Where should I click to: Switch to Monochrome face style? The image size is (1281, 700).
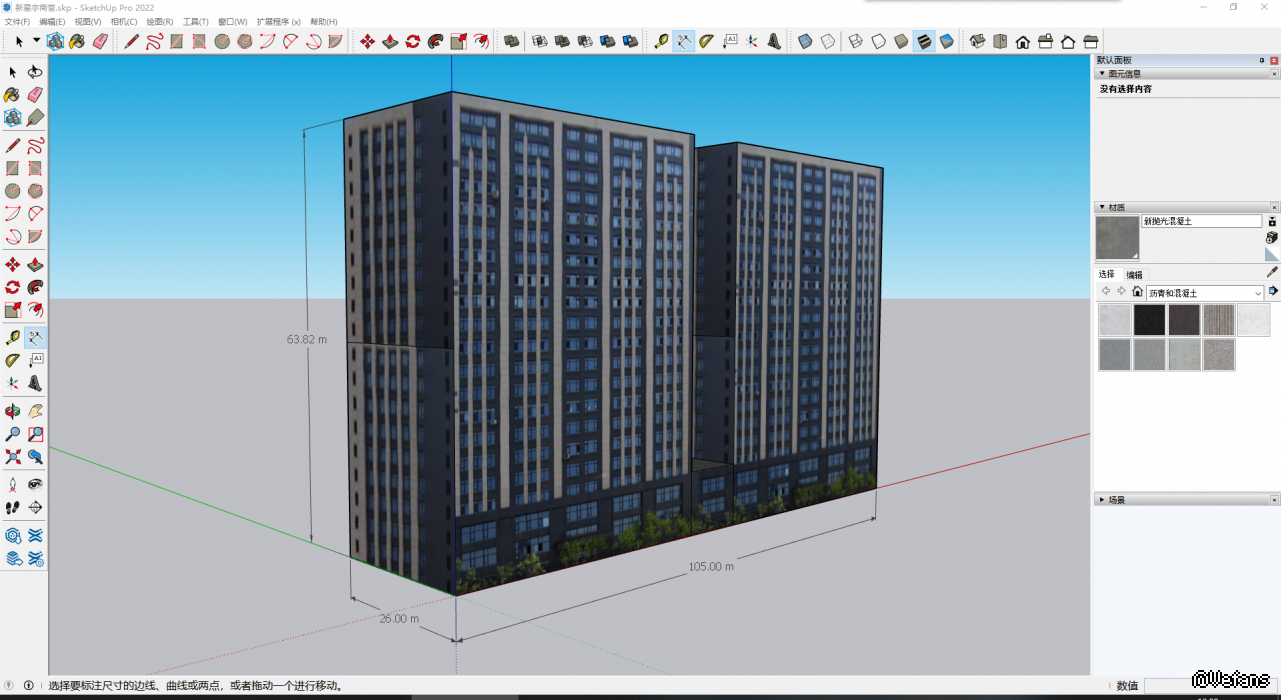click(x=946, y=41)
